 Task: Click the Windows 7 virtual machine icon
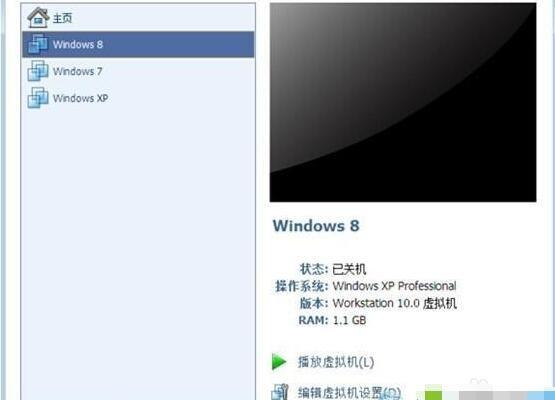pos(38,71)
